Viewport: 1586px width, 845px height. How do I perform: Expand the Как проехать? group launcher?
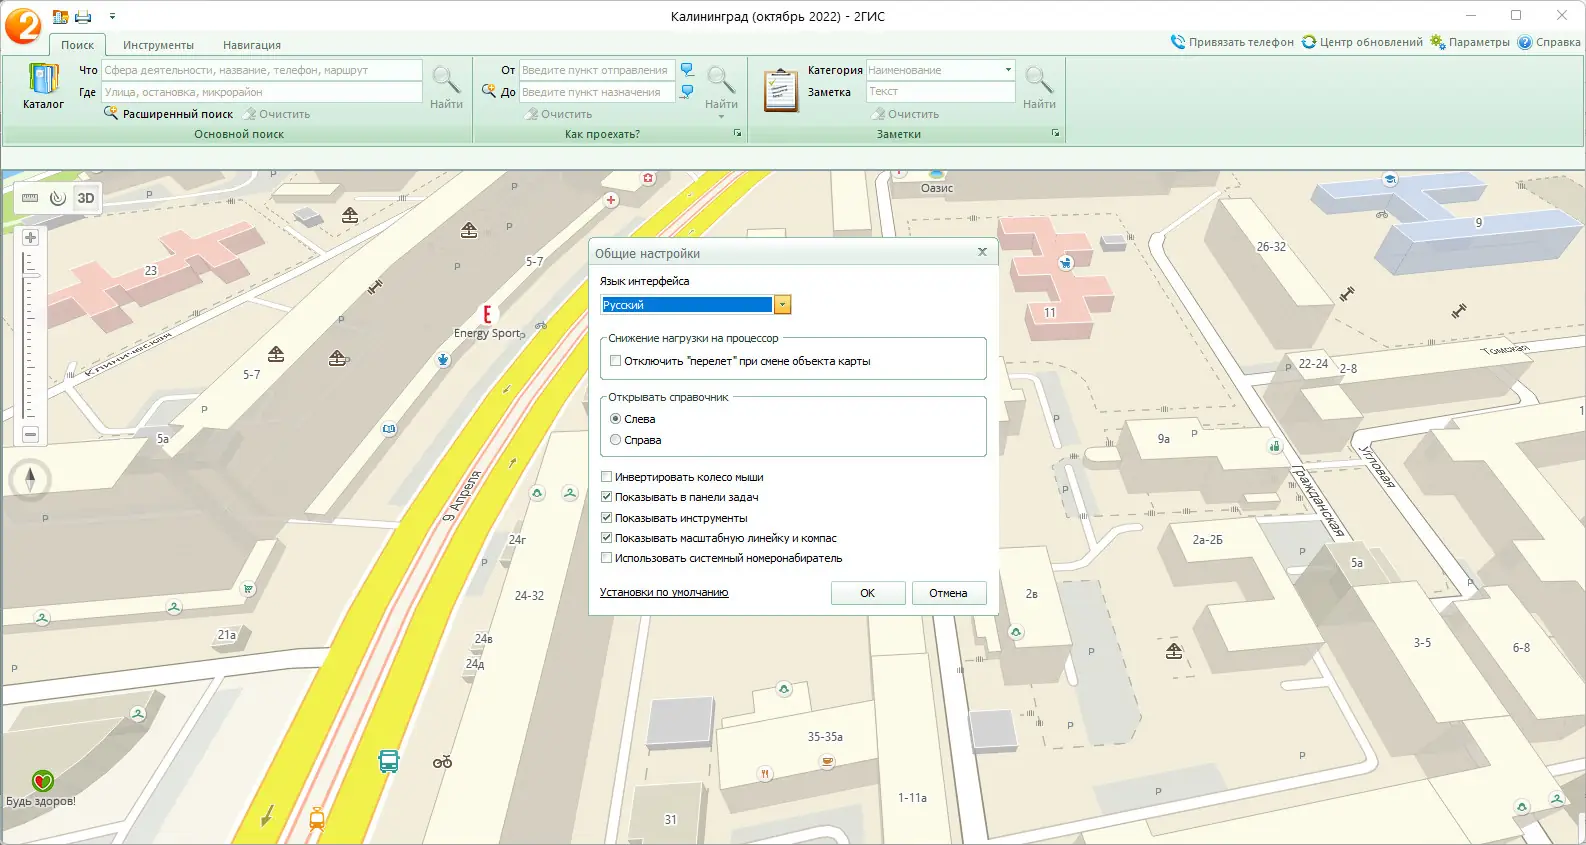738,133
